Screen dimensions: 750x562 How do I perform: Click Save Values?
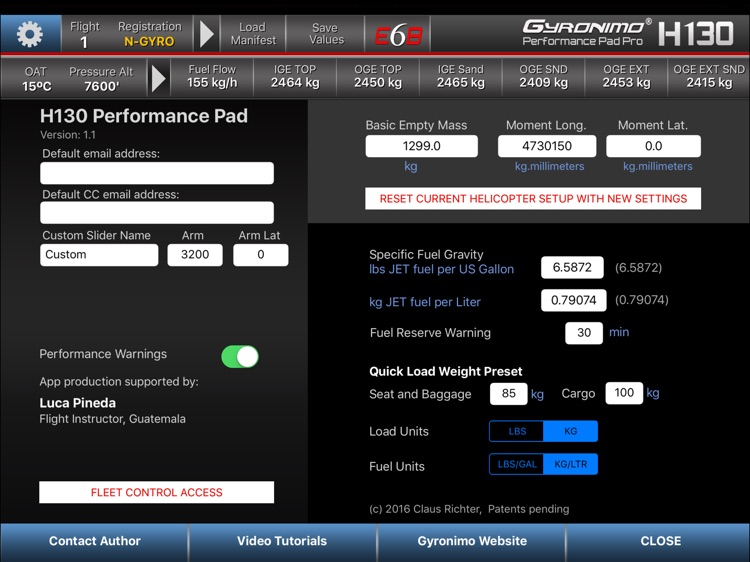coord(326,34)
